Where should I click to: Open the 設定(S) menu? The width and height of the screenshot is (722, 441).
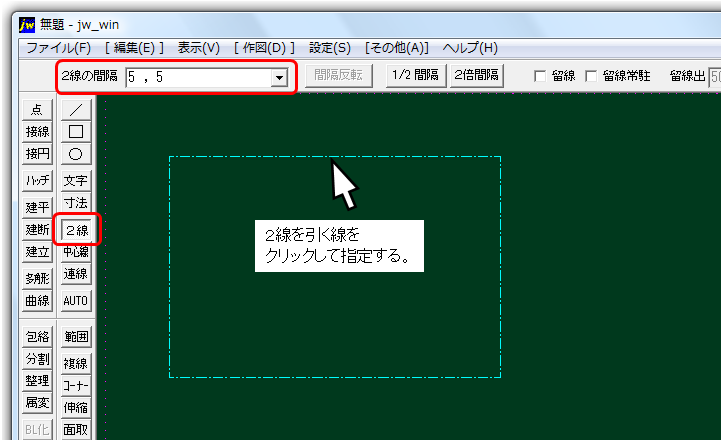330,47
